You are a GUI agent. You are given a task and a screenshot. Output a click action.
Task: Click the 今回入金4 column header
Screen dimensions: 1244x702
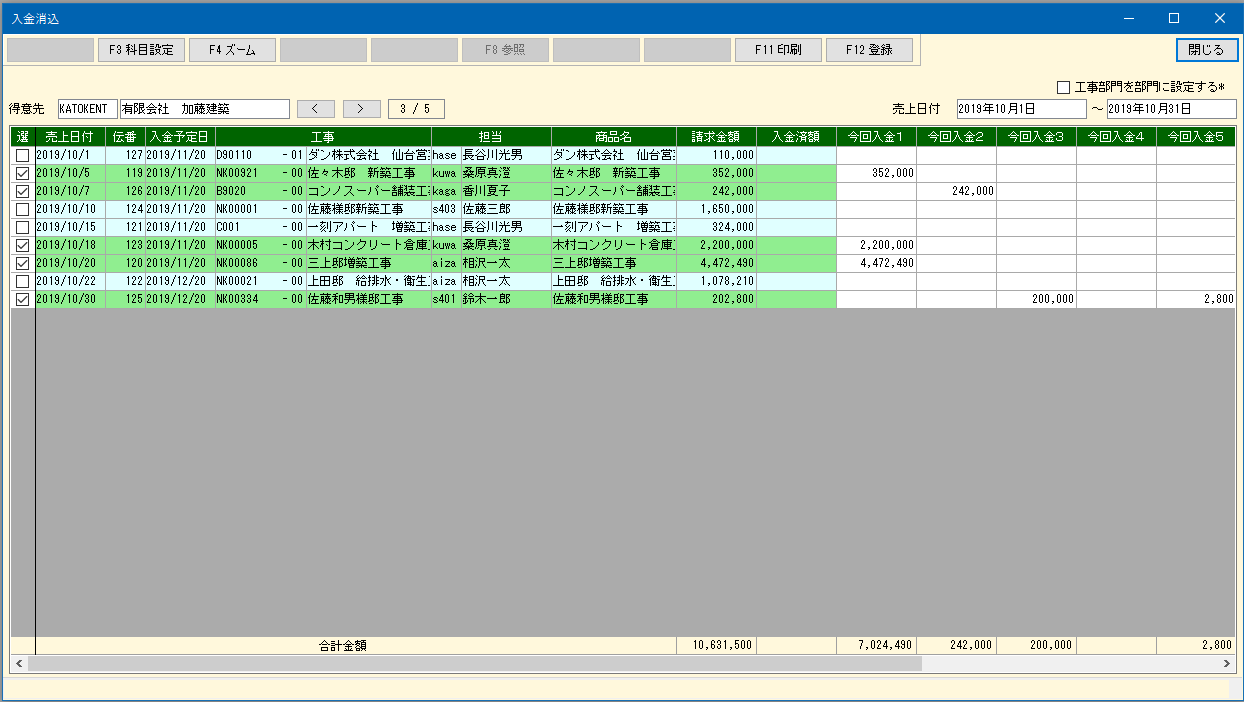(x=1116, y=137)
